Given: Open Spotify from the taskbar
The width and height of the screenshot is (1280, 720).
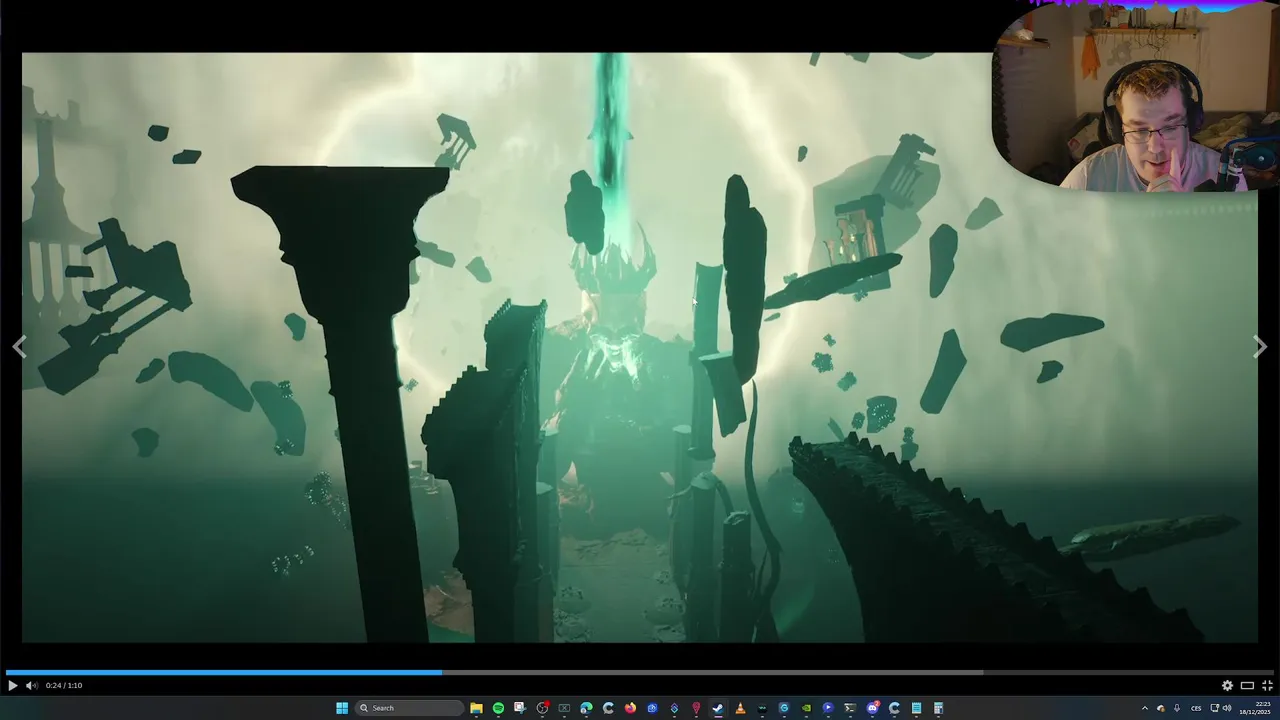Looking at the screenshot, I should (x=498, y=708).
